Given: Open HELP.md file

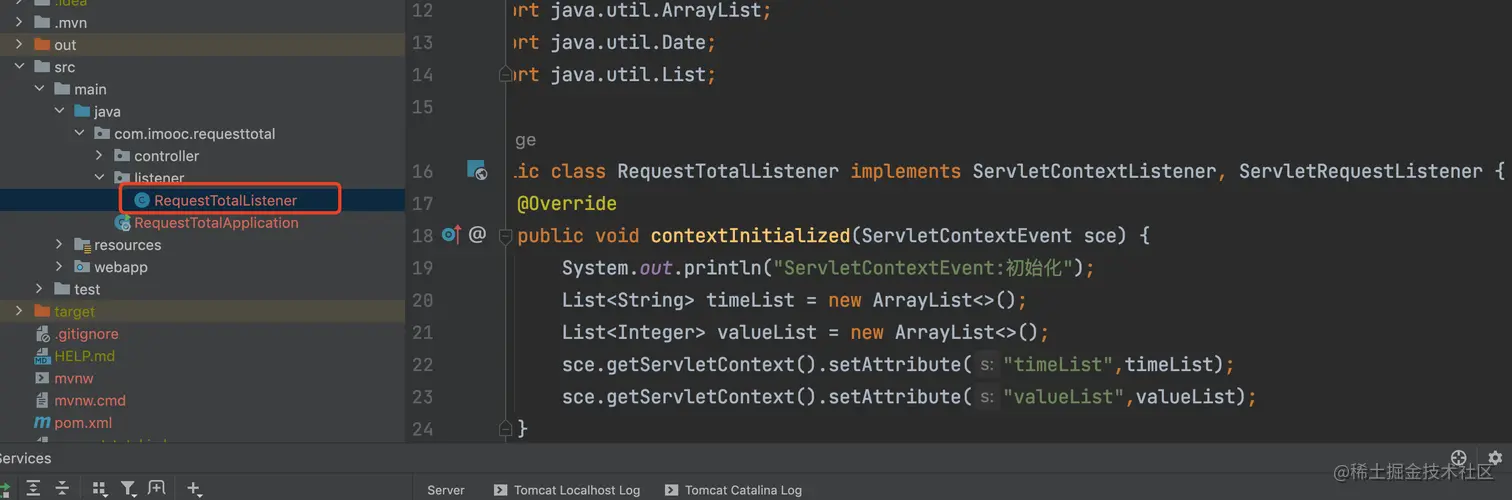Looking at the screenshot, I should point(84,356).
